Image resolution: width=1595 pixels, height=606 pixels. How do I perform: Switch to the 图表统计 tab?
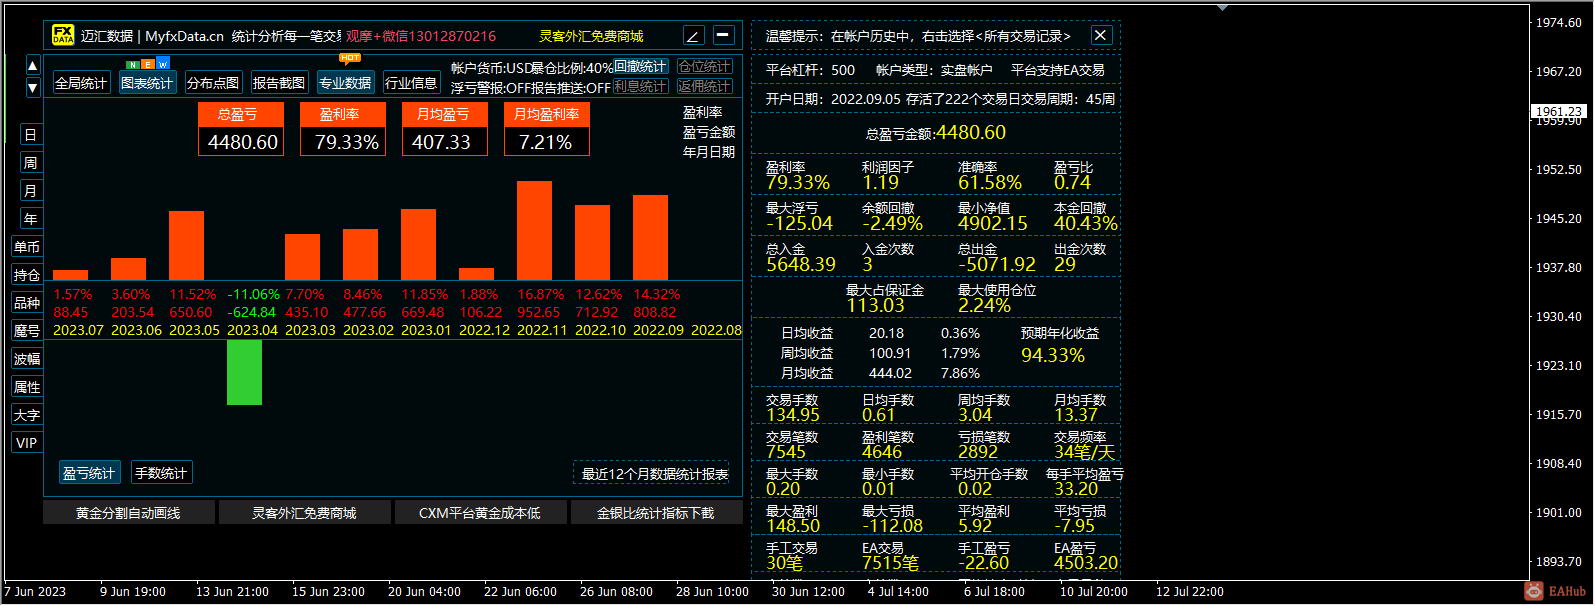coord(147,83)
